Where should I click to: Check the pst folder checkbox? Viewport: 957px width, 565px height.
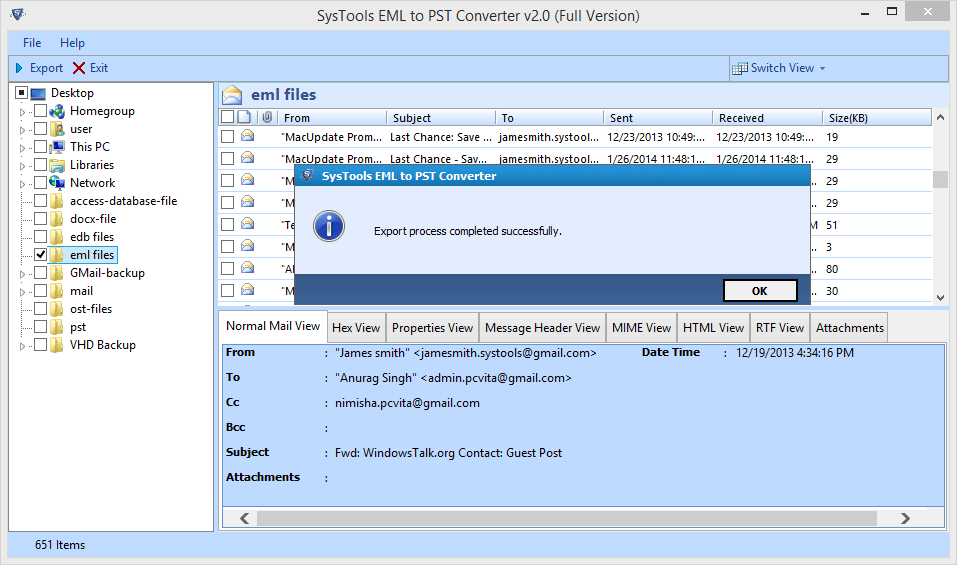[x=40, y=326]
